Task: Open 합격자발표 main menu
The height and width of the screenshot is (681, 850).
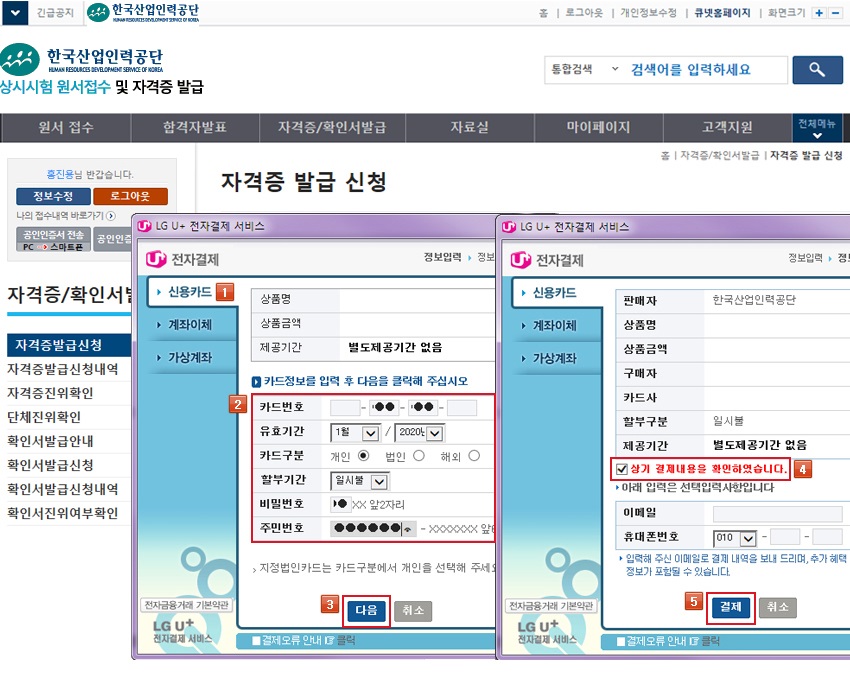Action: point(195,127)
